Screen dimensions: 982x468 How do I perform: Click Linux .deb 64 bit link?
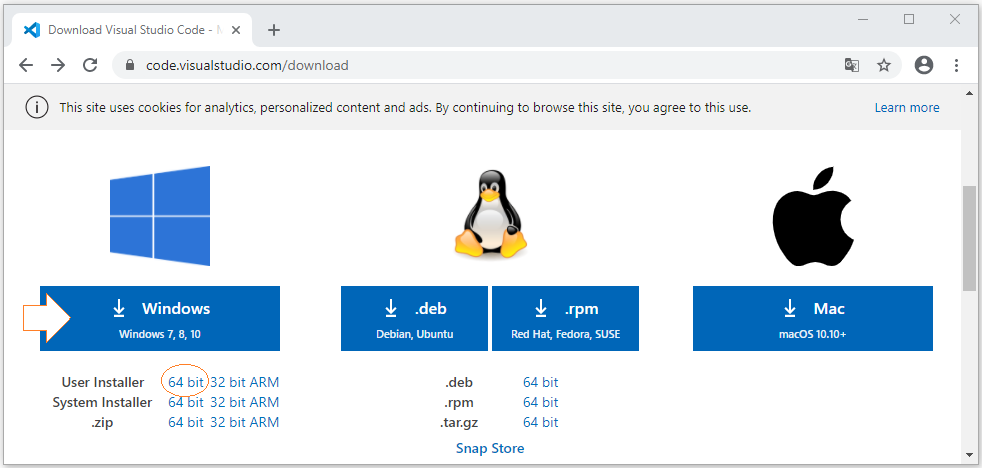(x=540, y=382)
